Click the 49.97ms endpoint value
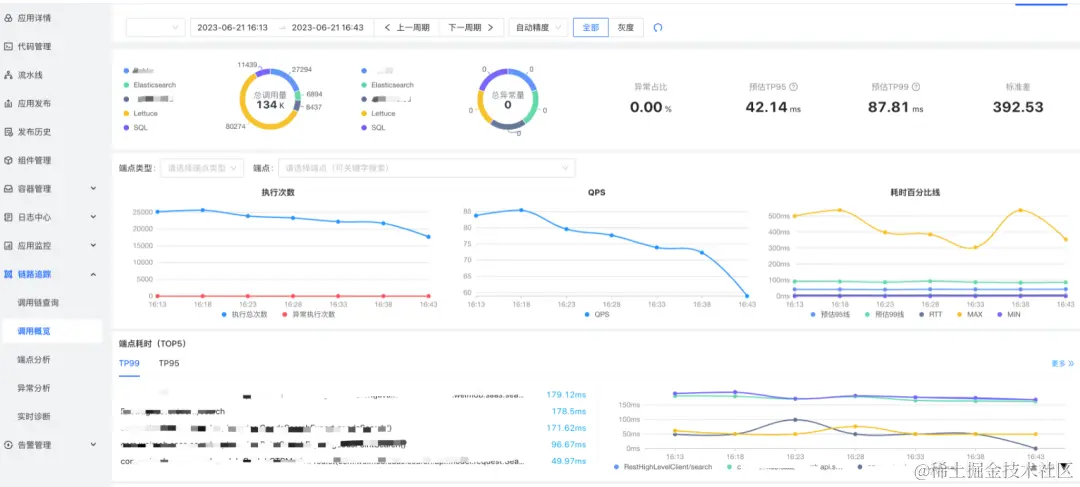This screenshot has height=487, width=1080. pyautogui.click(x=569, y=461)
